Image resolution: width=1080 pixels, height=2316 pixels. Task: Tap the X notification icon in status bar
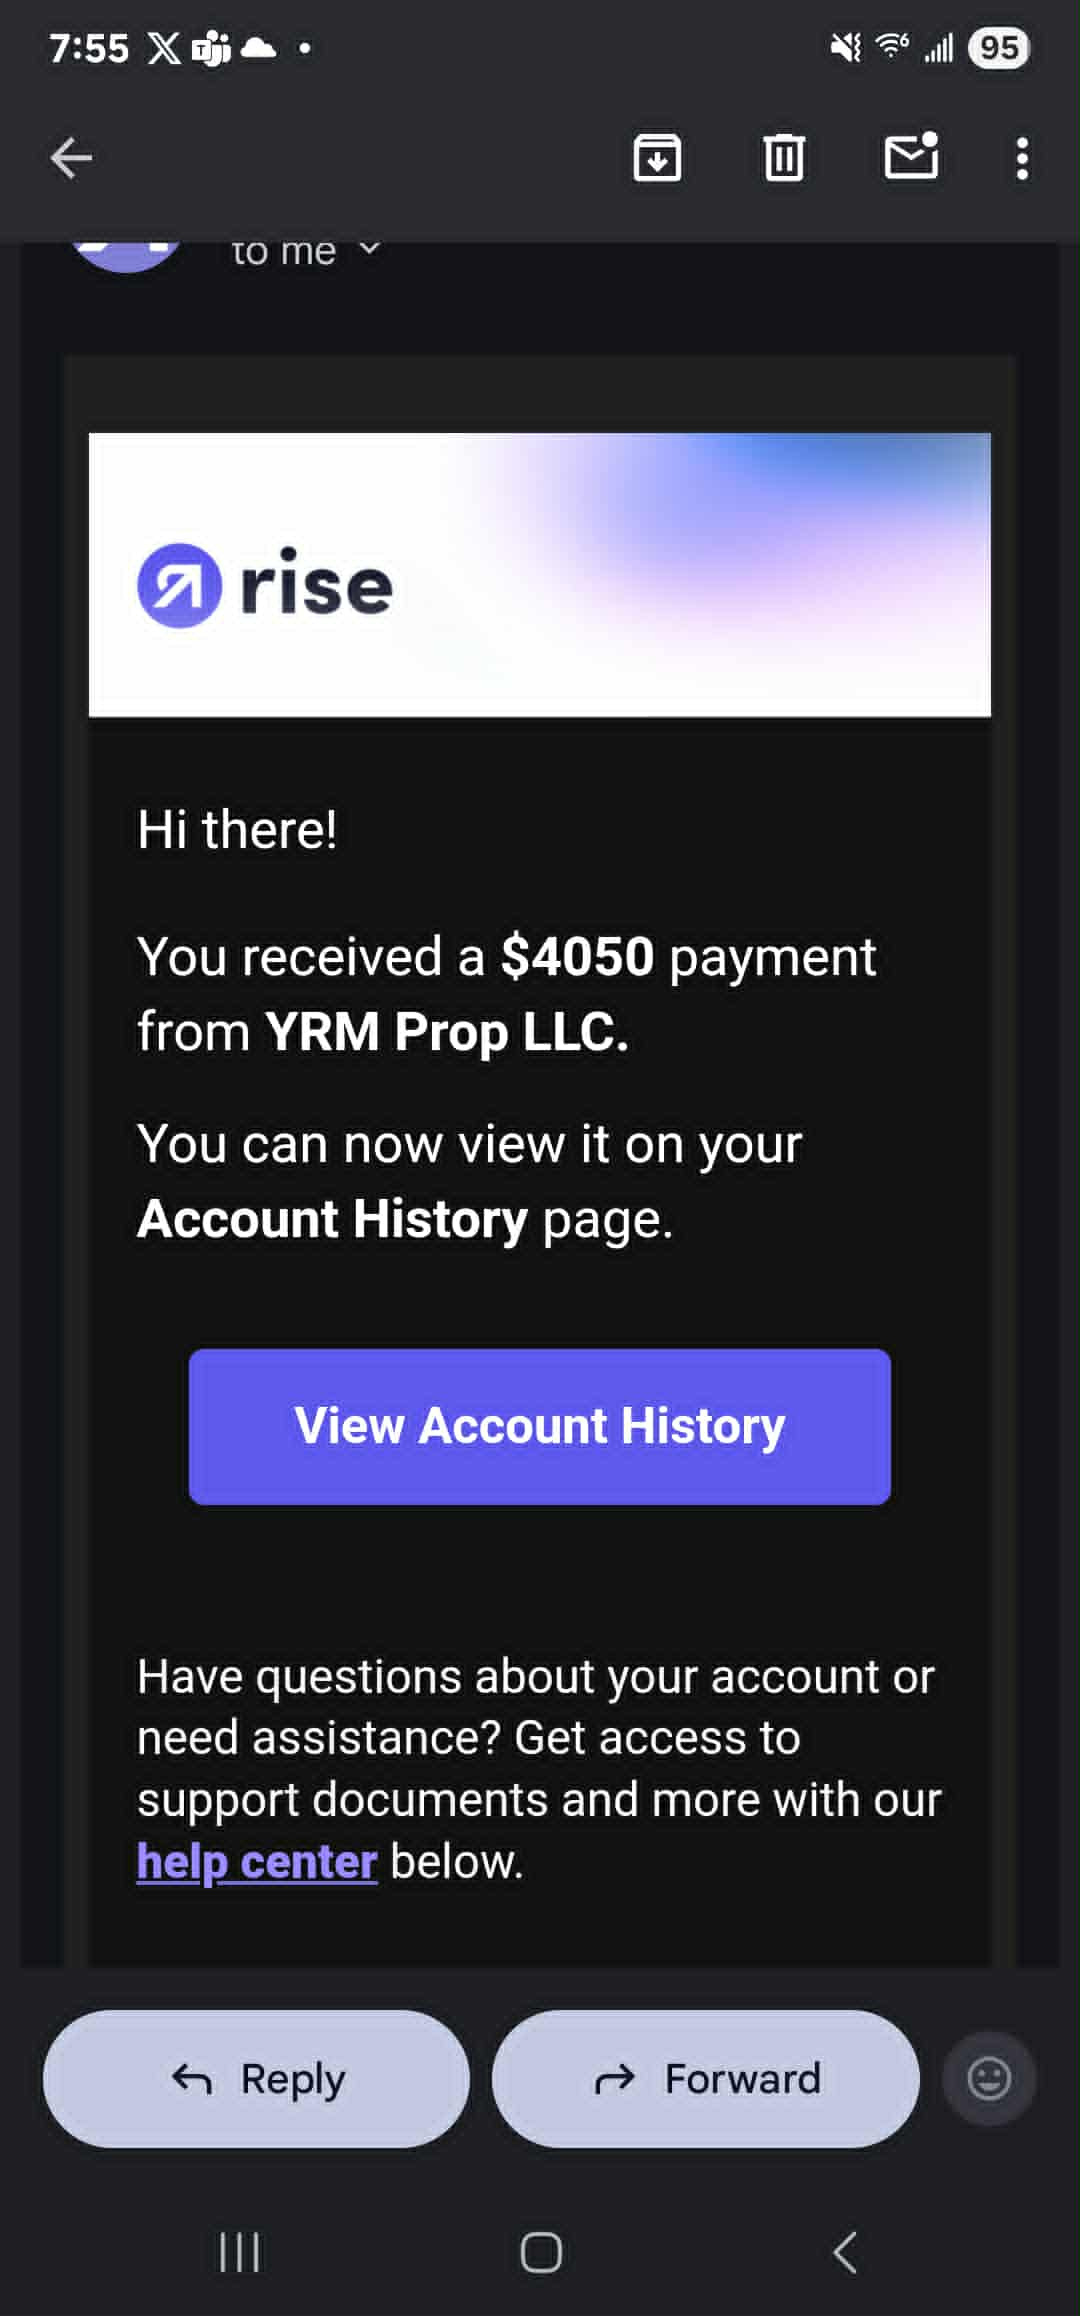[164, 48]
